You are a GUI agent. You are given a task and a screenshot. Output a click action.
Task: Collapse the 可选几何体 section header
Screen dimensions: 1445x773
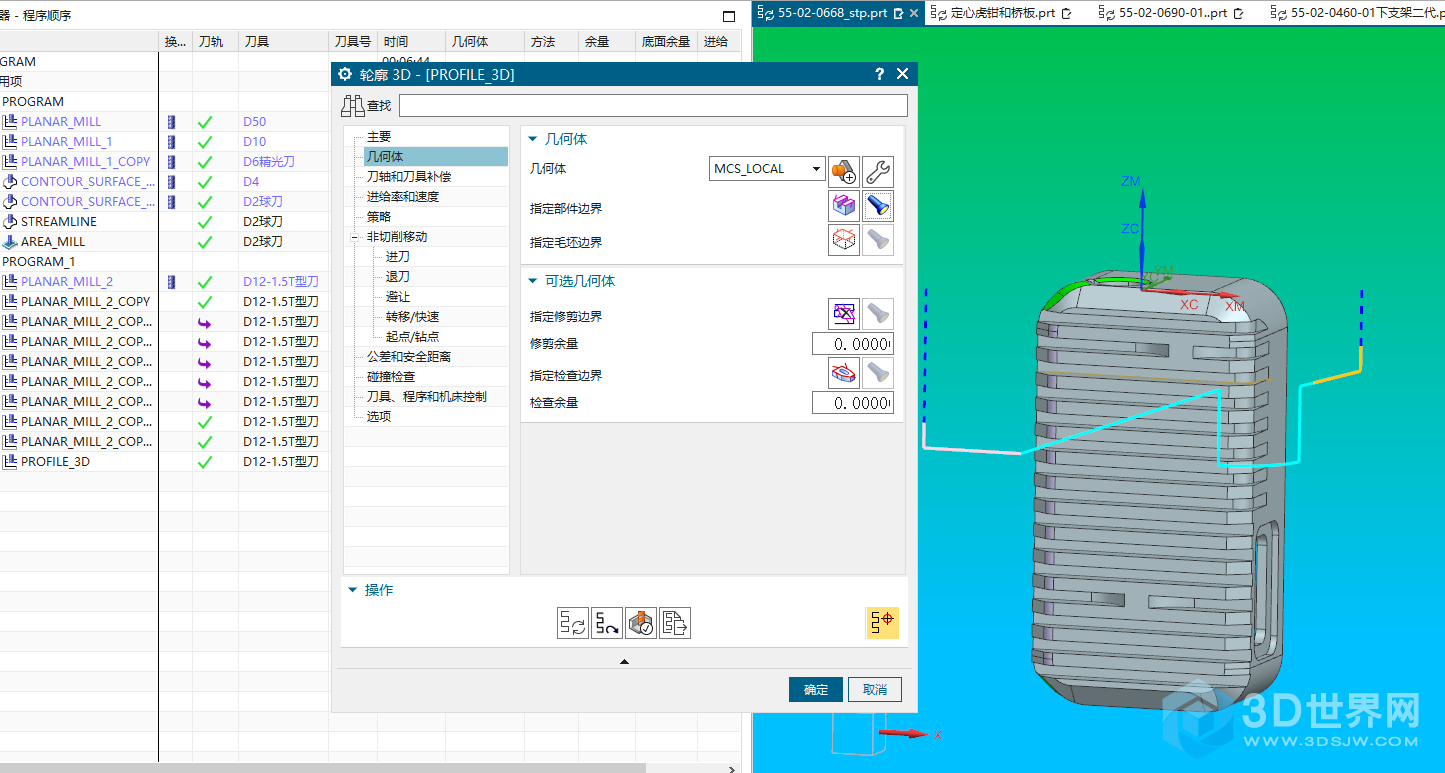click(534, 281)
